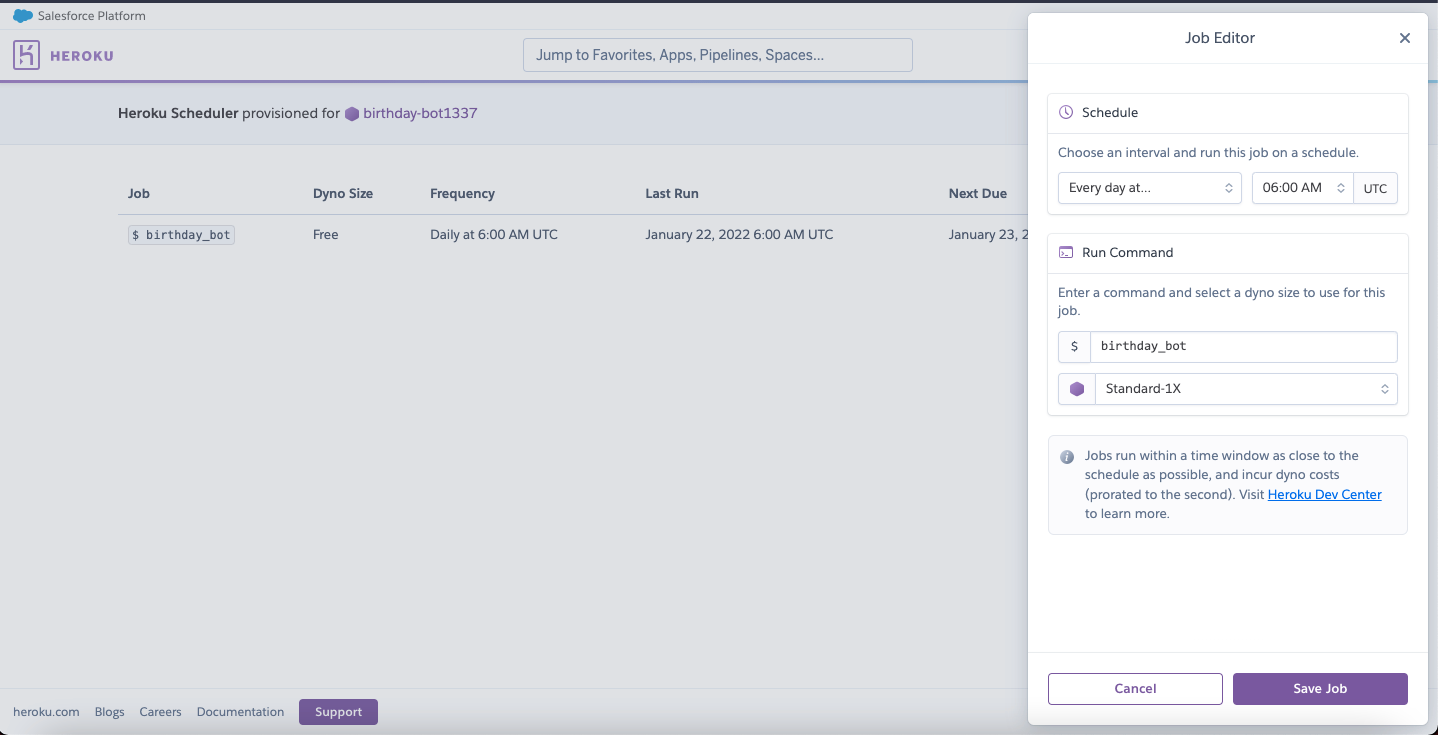The height and width of the screenshot is (735, 1438).
Task: Click the UTC label beside the time
Action: (1375, 188)
